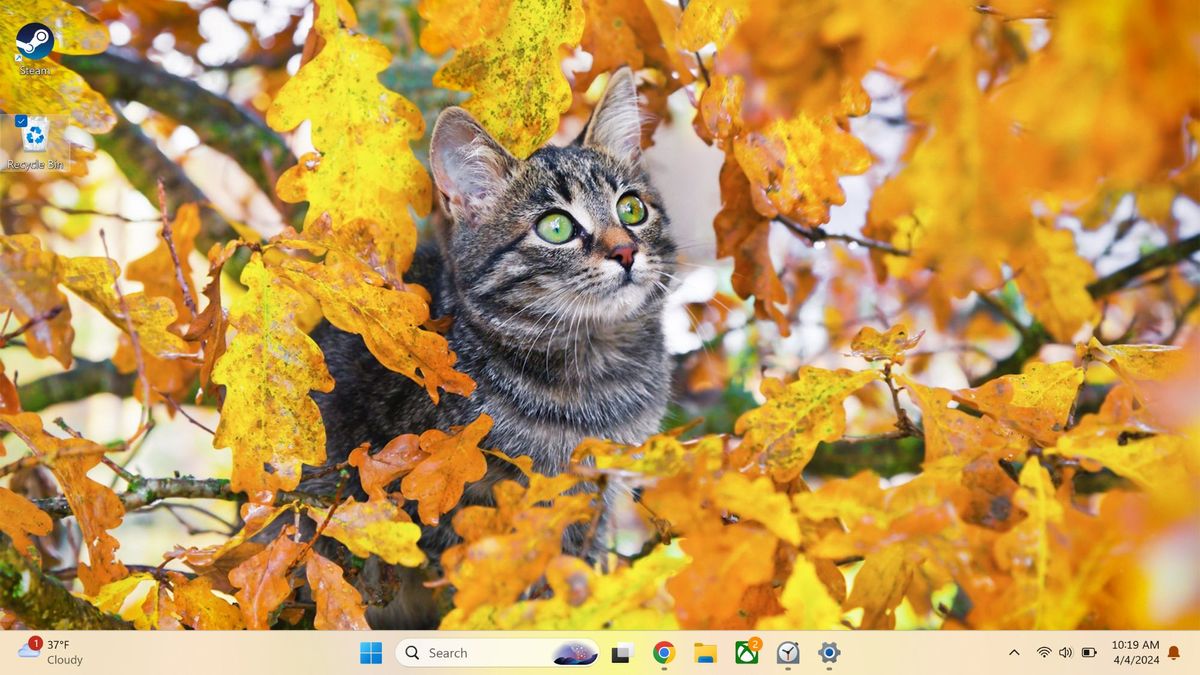Open Settings via the gear icon
This screenshot has height=675, width=1200.
pos(828,652)
